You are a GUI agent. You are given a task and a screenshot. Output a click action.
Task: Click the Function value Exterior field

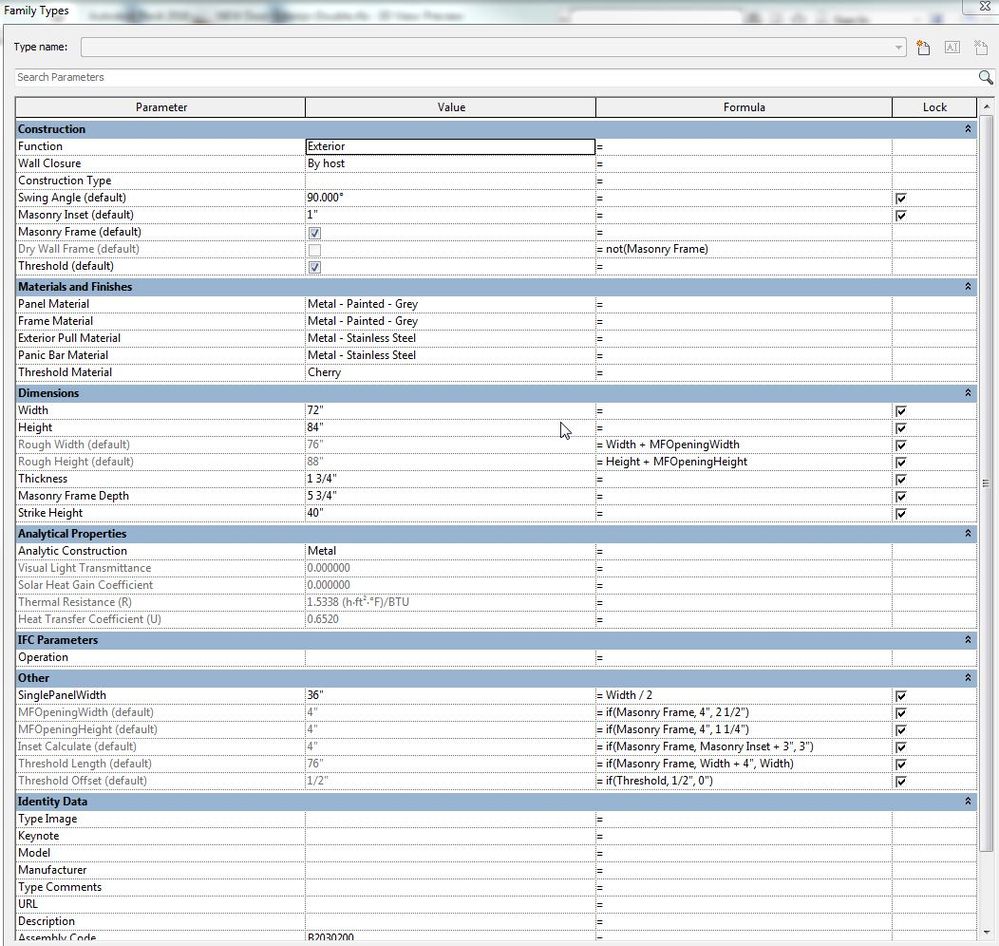click(x=450, y=147)
